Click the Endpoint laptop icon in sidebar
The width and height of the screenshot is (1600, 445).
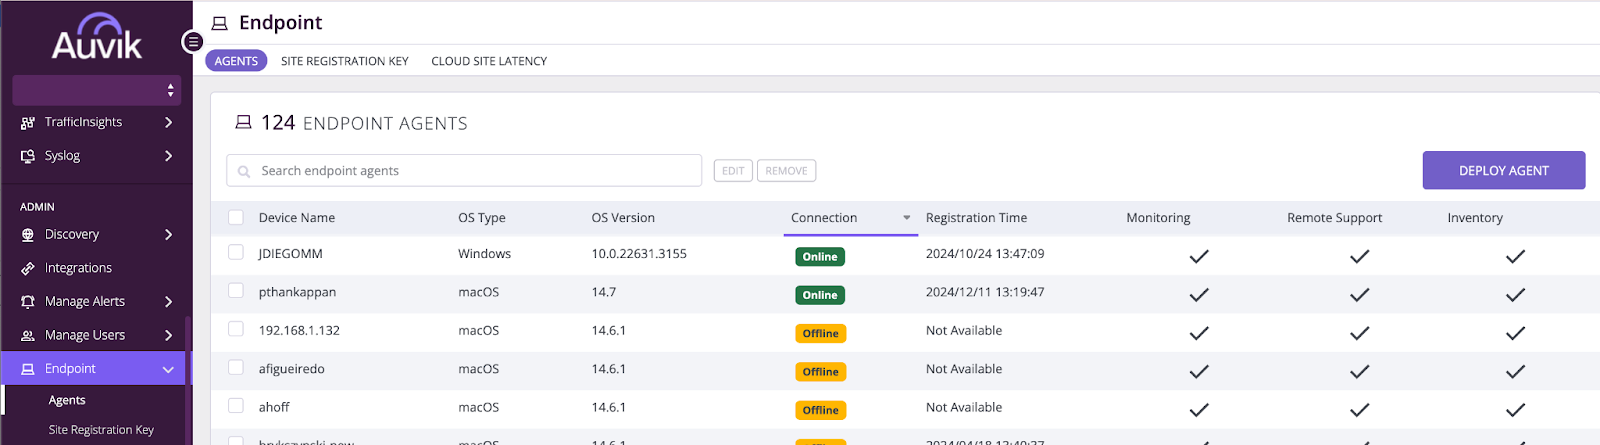pyautogui.click(x=28, y=369)
